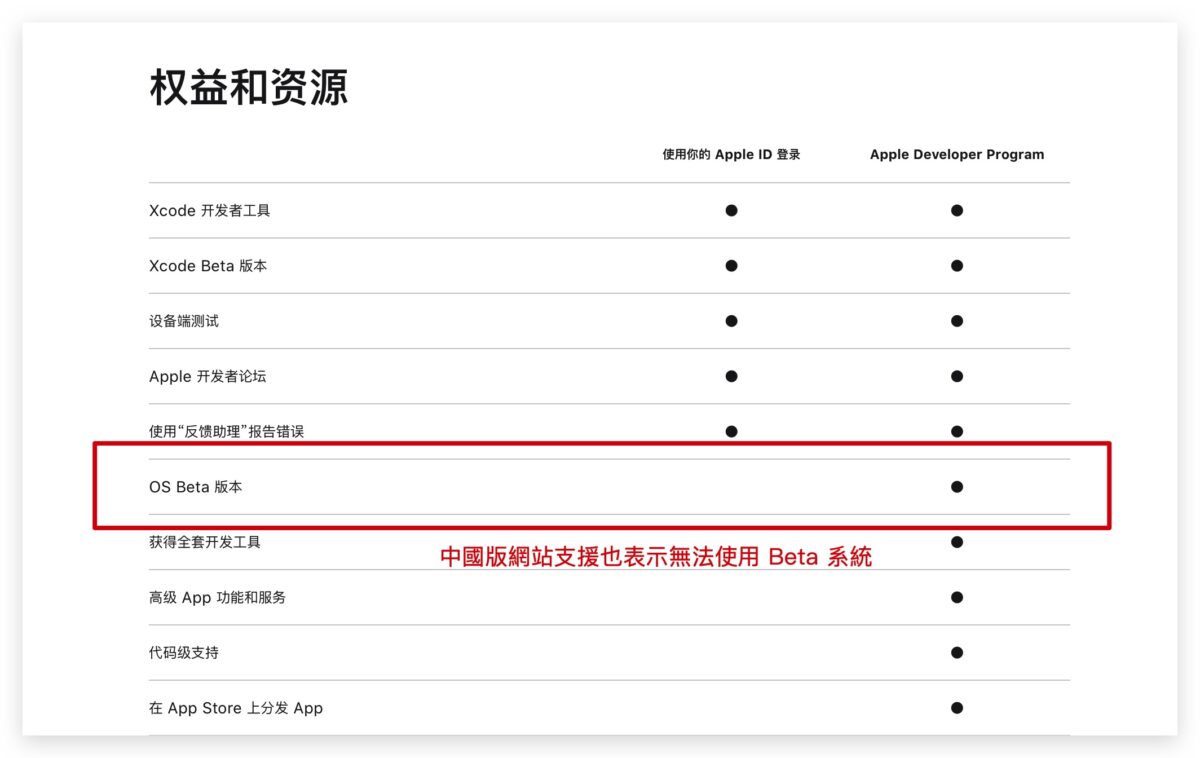Click Developer Program dot for 设备端测试
The height and width of the screenshot is (758, 1200).
pyautogui.click(x=957, y=321)
